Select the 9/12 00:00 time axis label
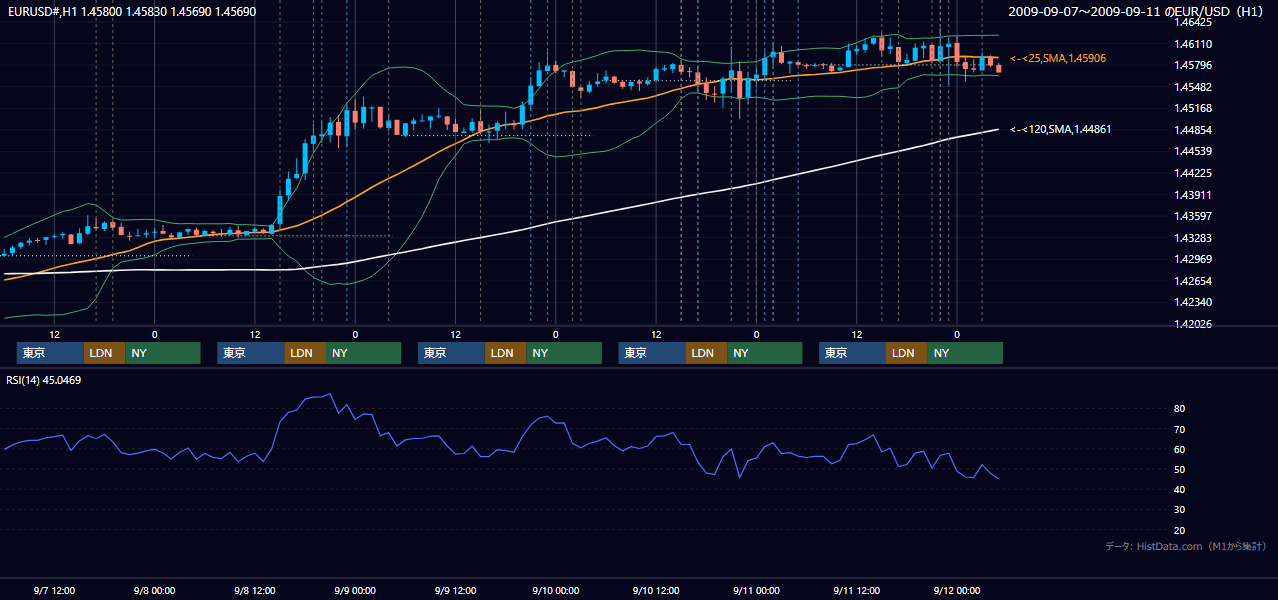Image resolution: width=1278 pixels, height=600 pixels. tap(956, 590)
